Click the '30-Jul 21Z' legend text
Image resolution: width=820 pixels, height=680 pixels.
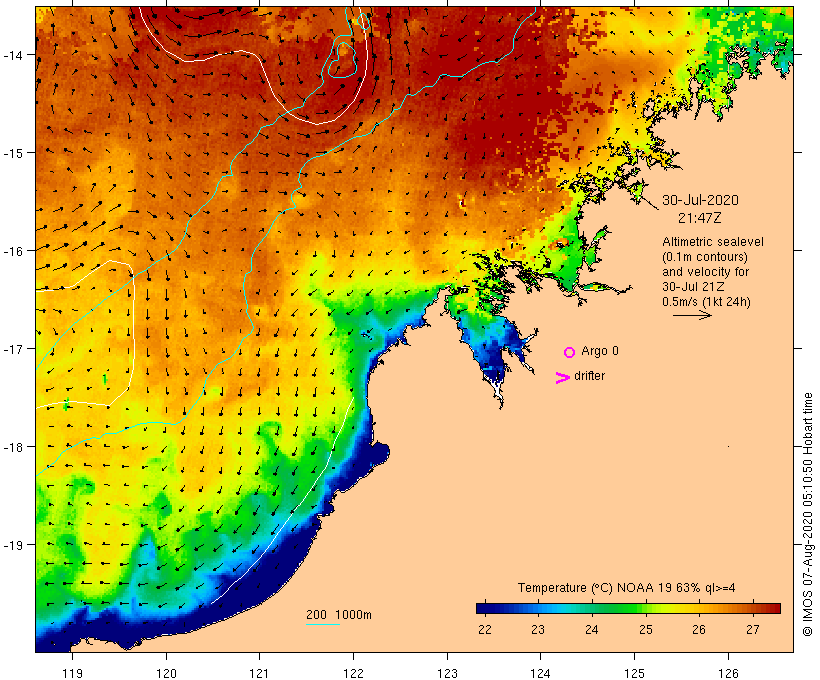tap(693, 287)
